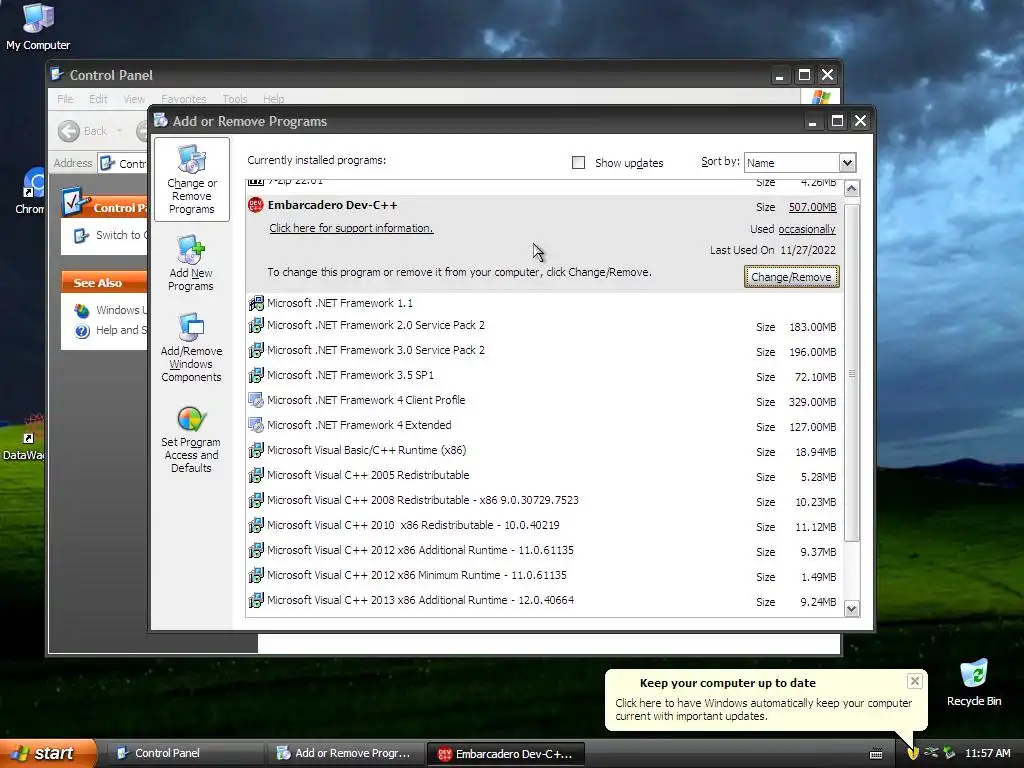The height and width of the screenshot is (768, 1024).
Task: Open Edit menu in Control Panel
Action: tap(98, 99)
